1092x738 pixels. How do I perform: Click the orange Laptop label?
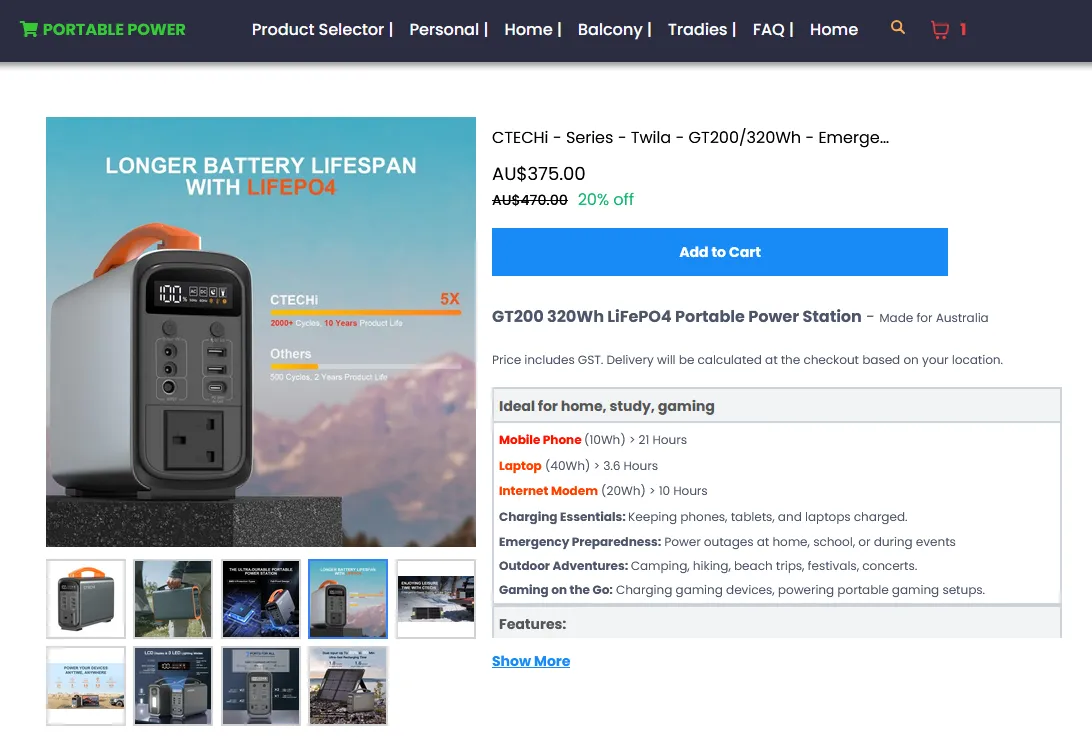coord(520,466)
